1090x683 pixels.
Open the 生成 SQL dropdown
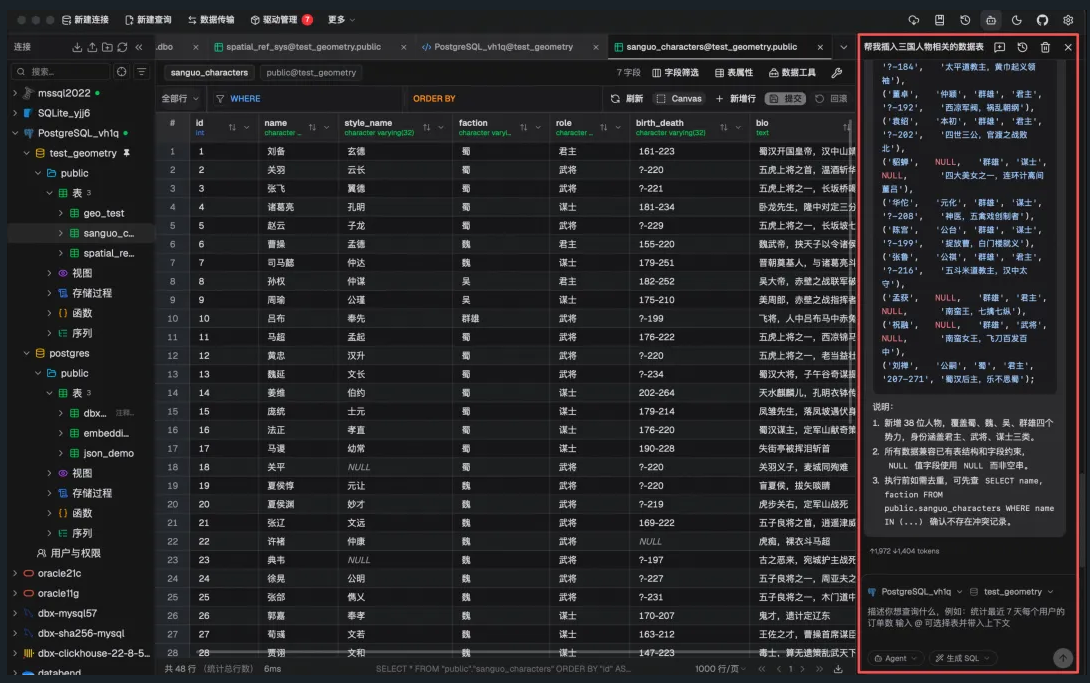962,658
